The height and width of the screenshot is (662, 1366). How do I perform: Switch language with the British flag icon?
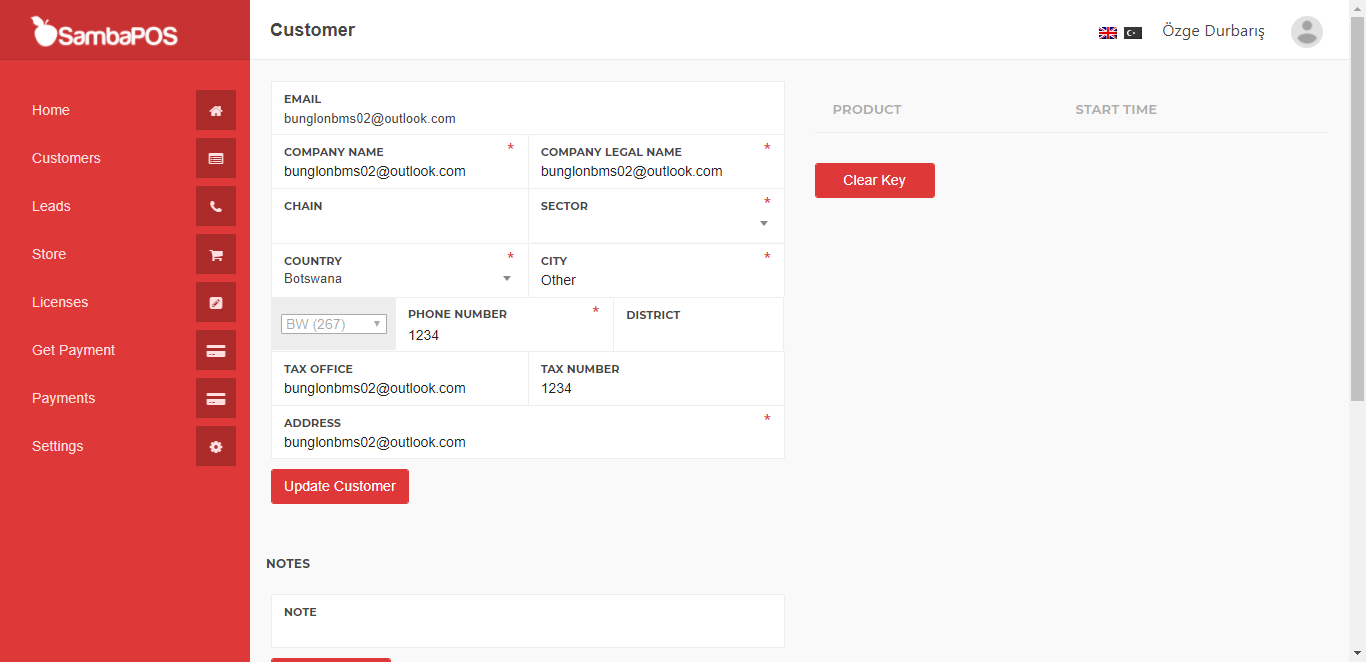click(x=1107, y=32)
